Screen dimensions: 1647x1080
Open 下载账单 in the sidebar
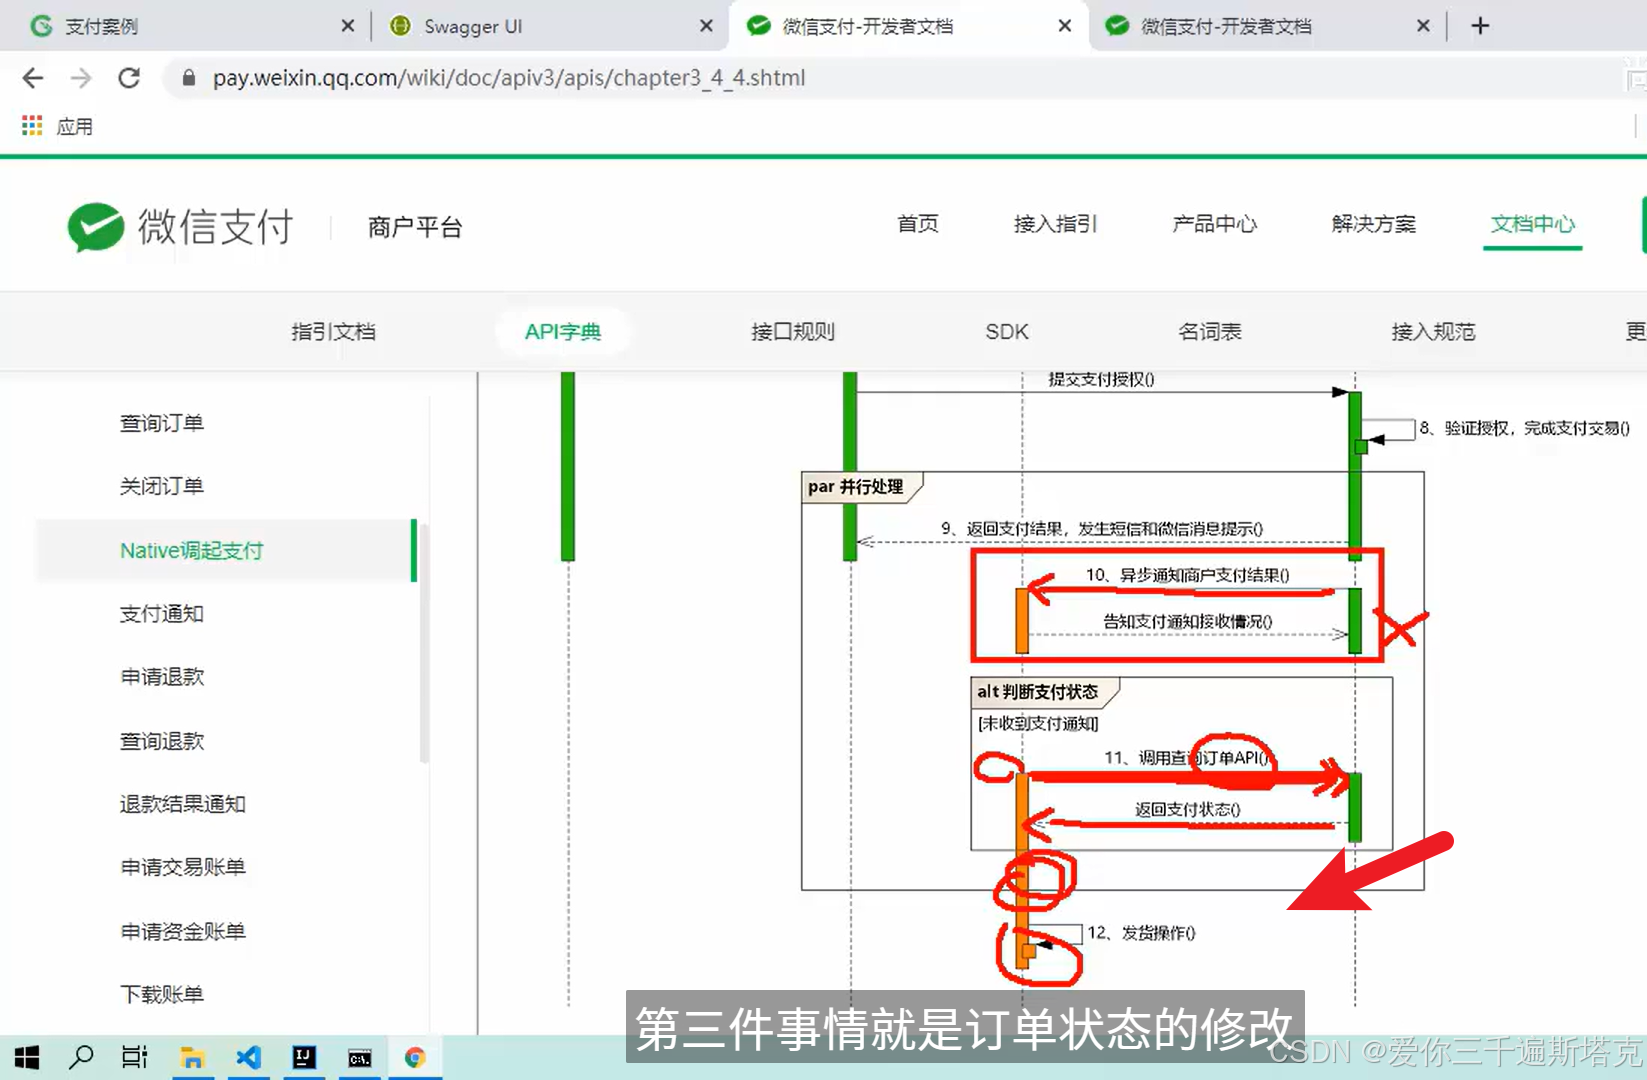[162, 994]
